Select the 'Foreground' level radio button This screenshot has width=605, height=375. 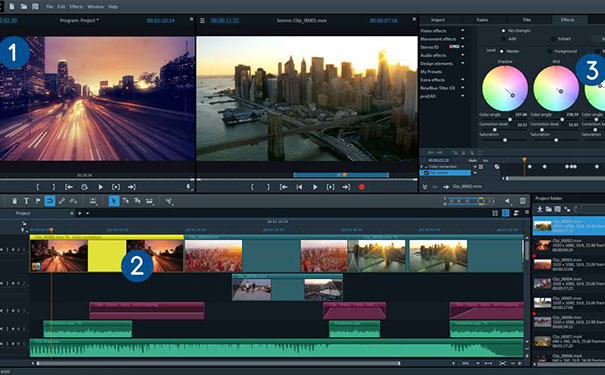coord(549,51)
